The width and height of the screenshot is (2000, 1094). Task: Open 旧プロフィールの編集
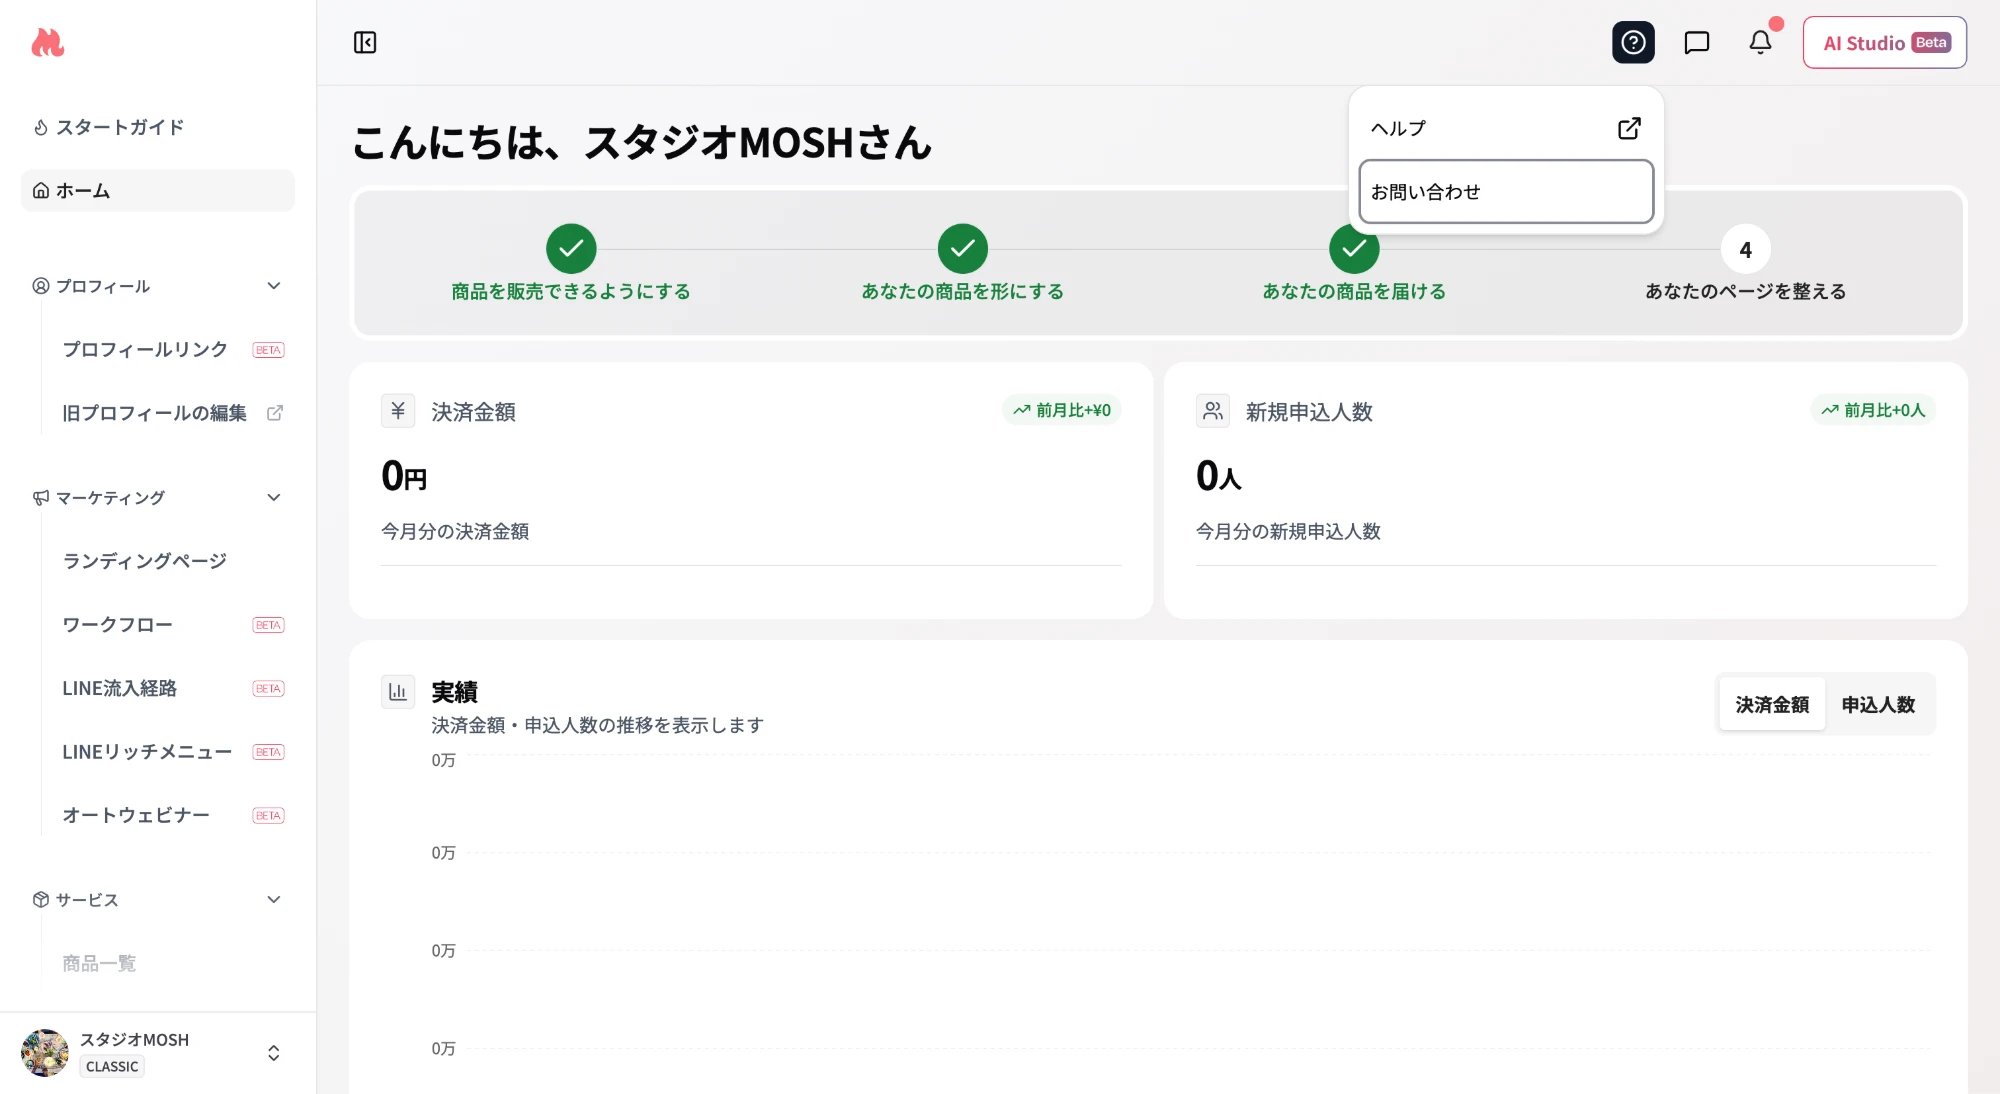click(154, 413)
